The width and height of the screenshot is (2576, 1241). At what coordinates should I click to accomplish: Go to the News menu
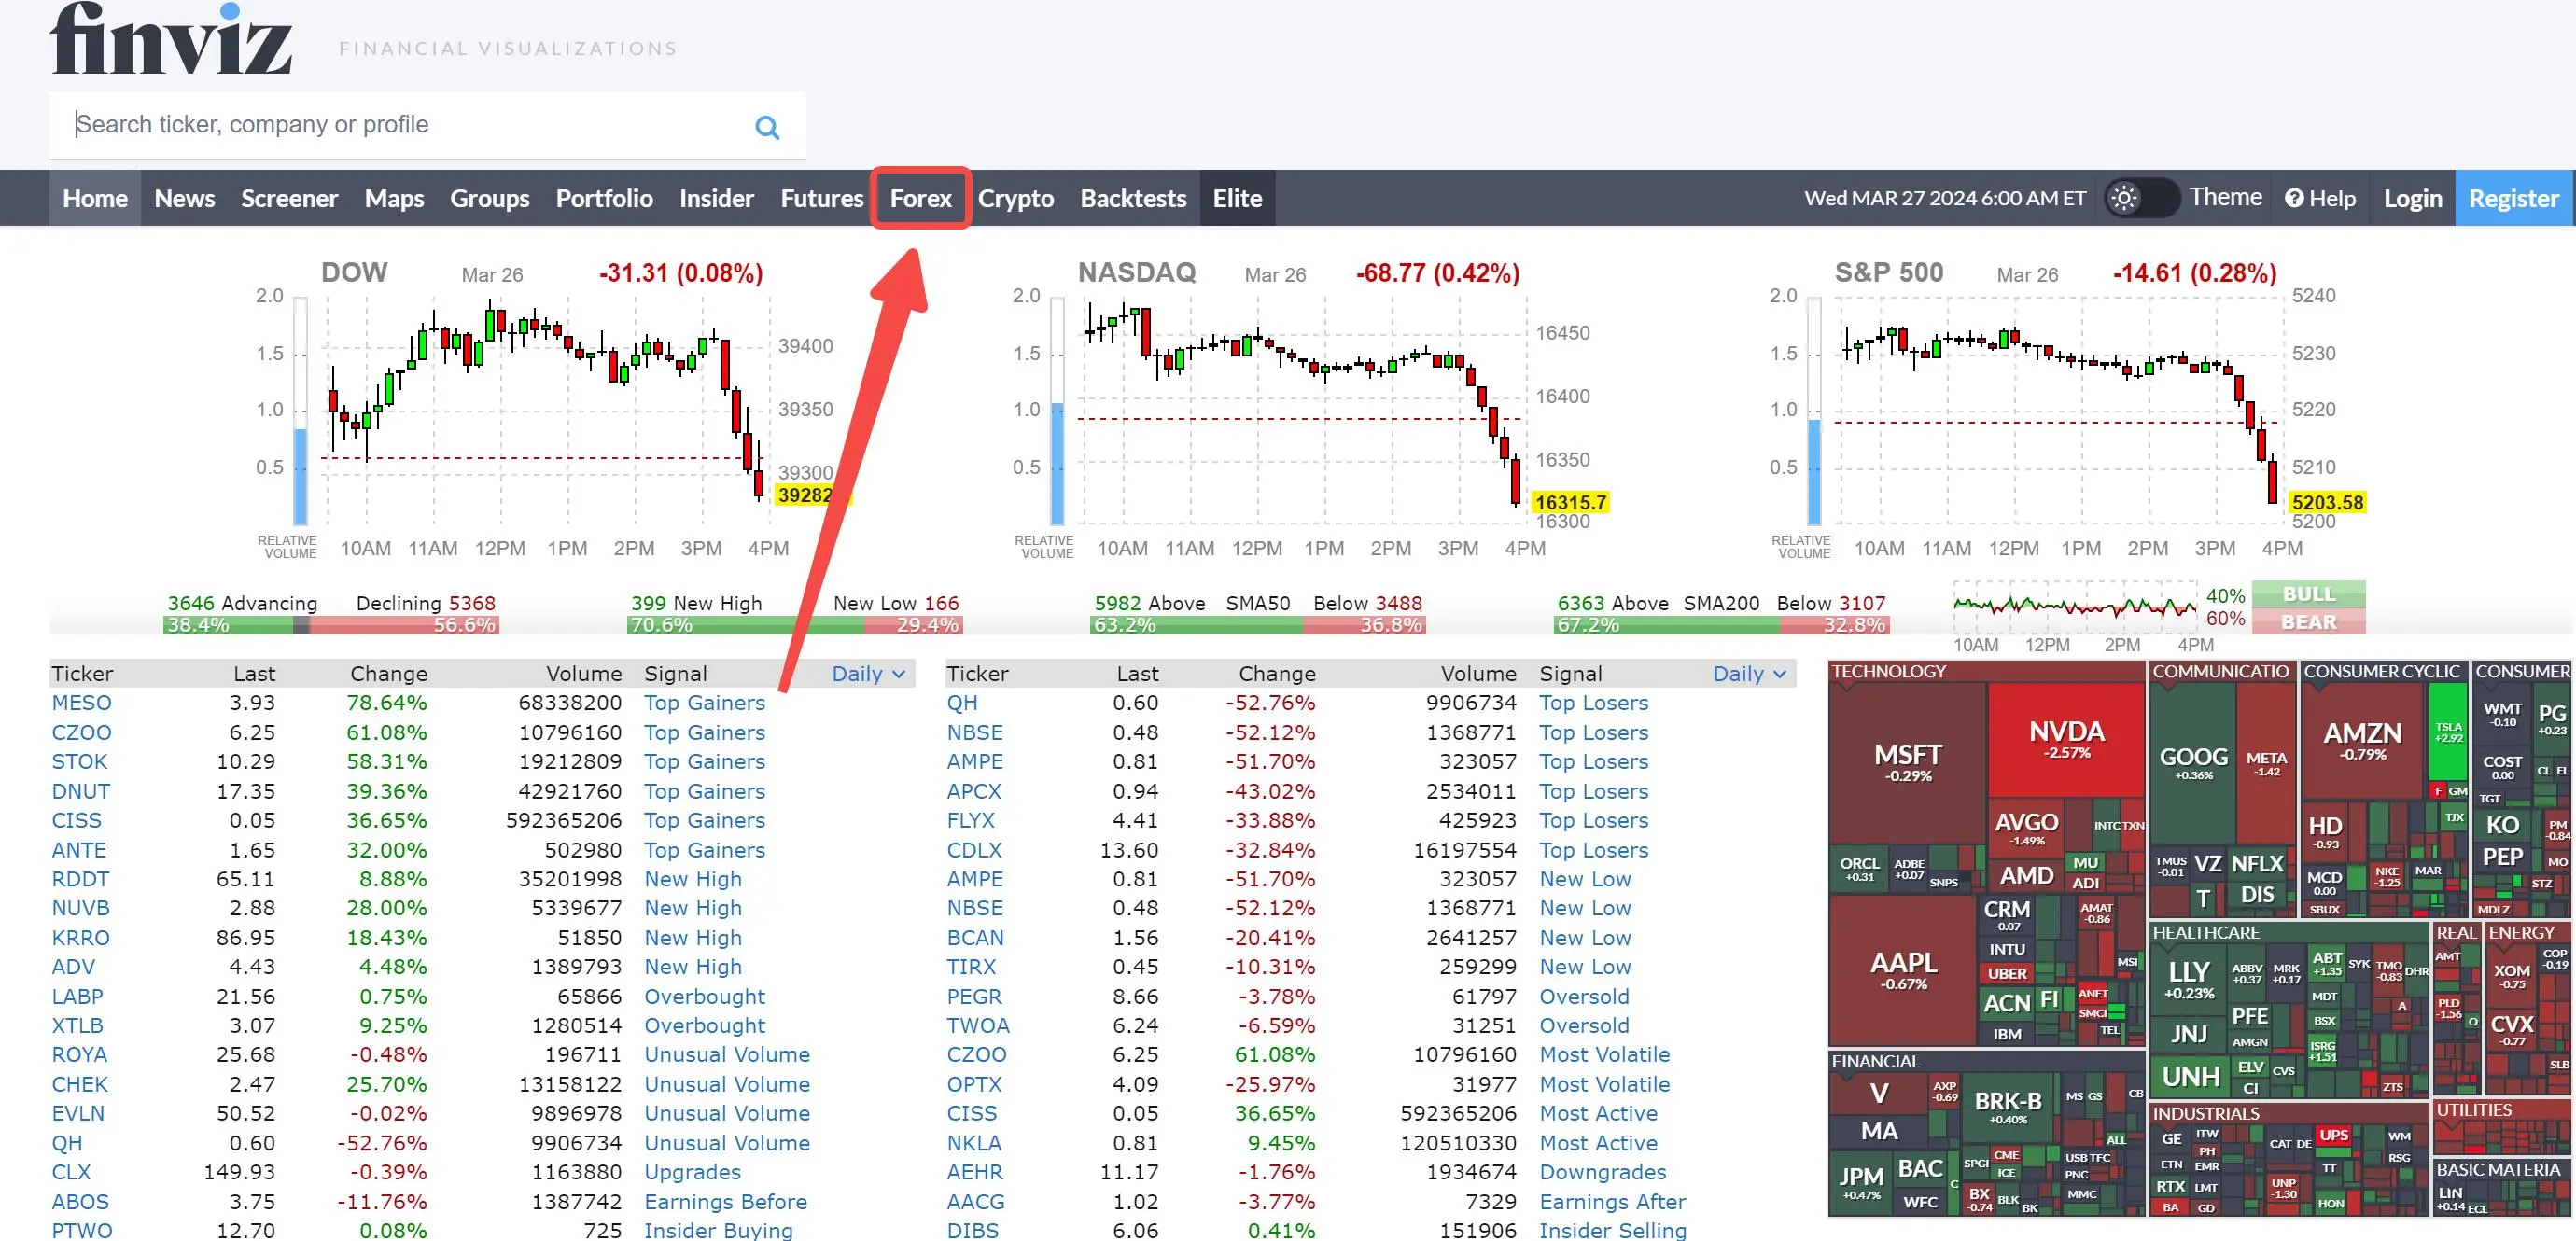click(184, 198)
